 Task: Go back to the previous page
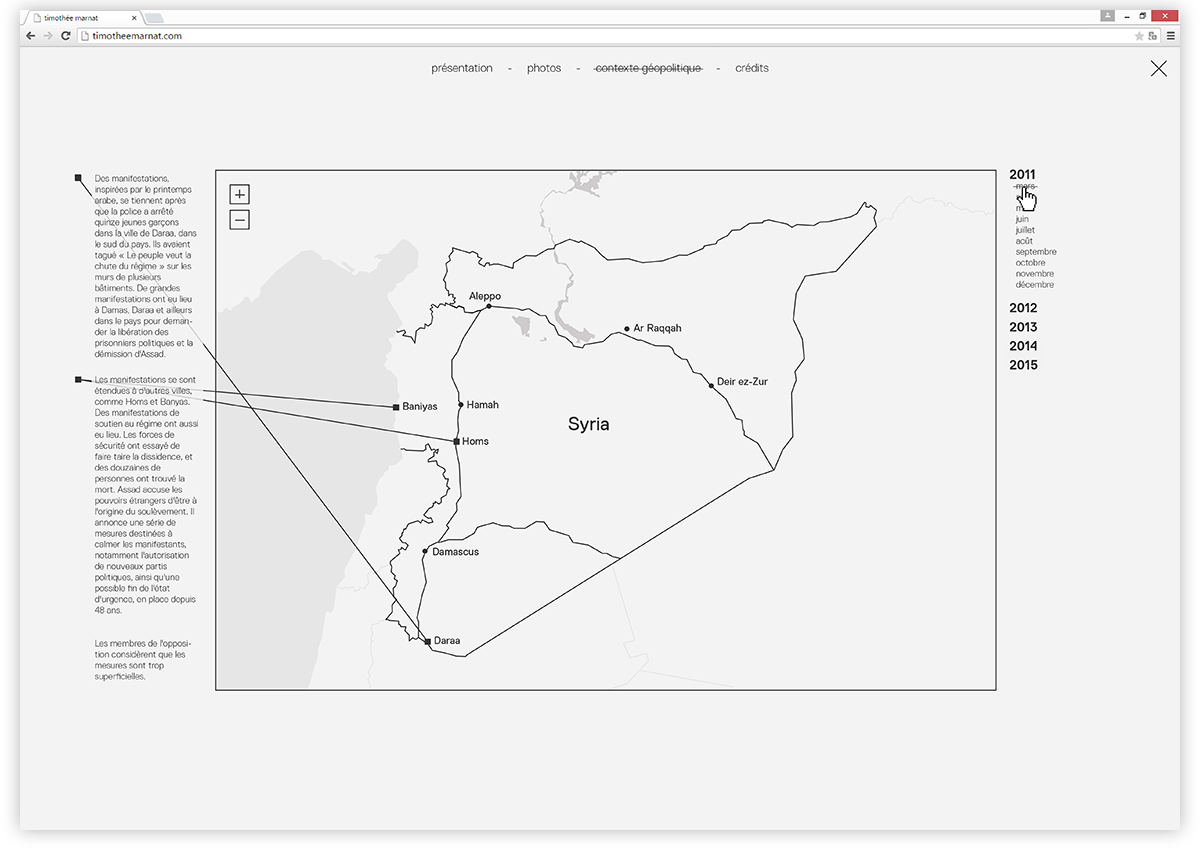tap(31, 36)
